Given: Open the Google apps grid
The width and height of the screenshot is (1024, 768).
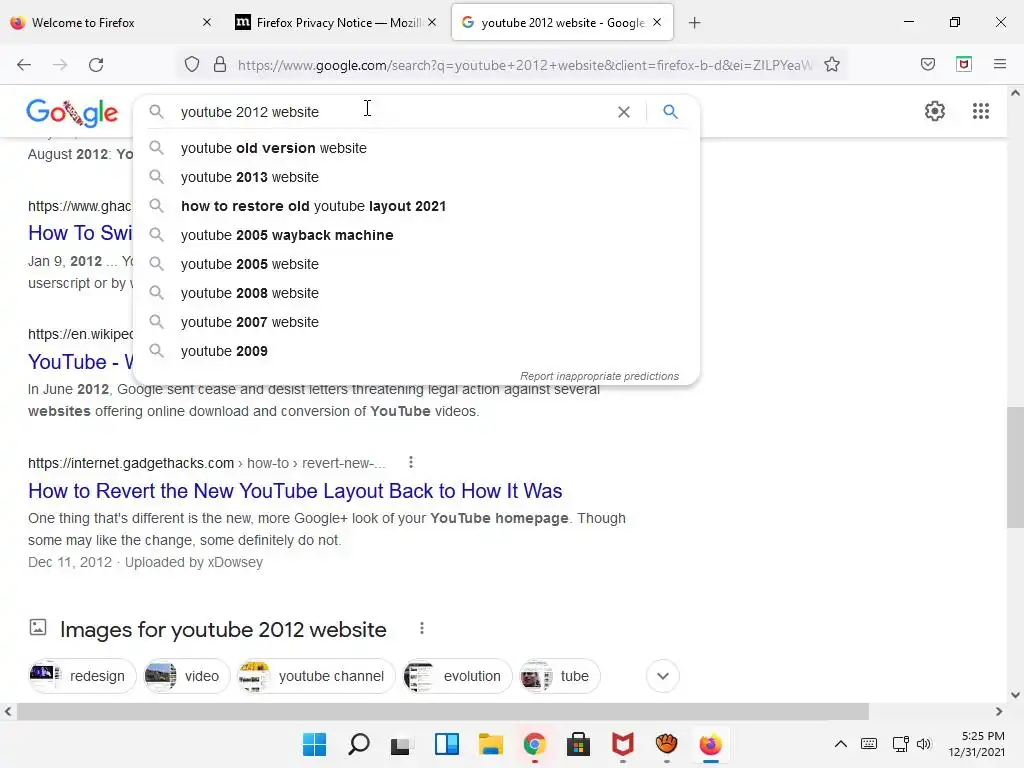Looking at the screenshot, I should coord(981,111).
